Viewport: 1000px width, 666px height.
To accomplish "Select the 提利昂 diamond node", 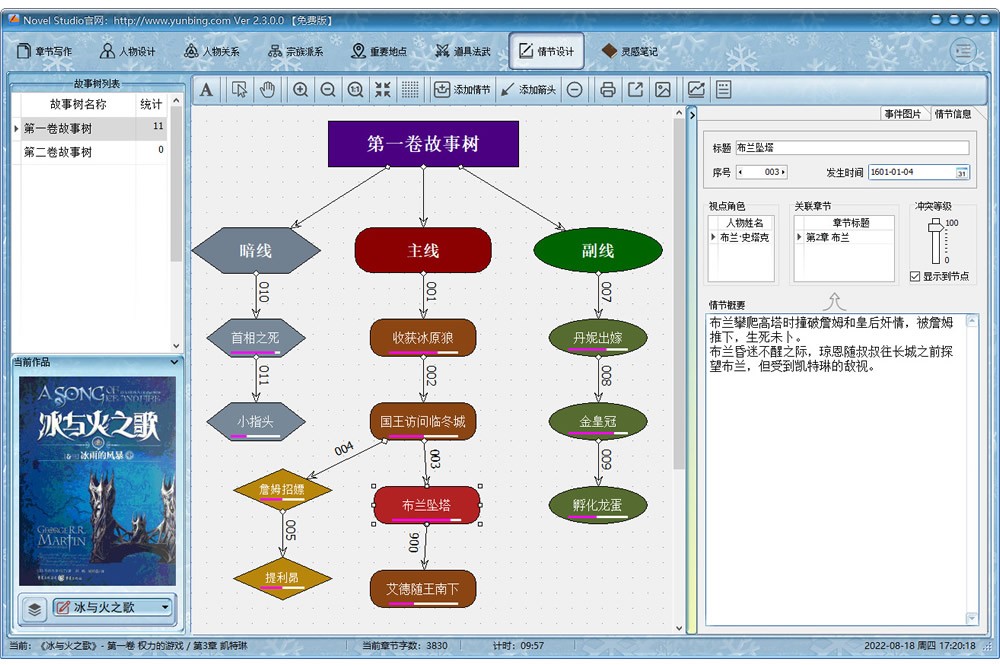I will (x=283, y=578).
